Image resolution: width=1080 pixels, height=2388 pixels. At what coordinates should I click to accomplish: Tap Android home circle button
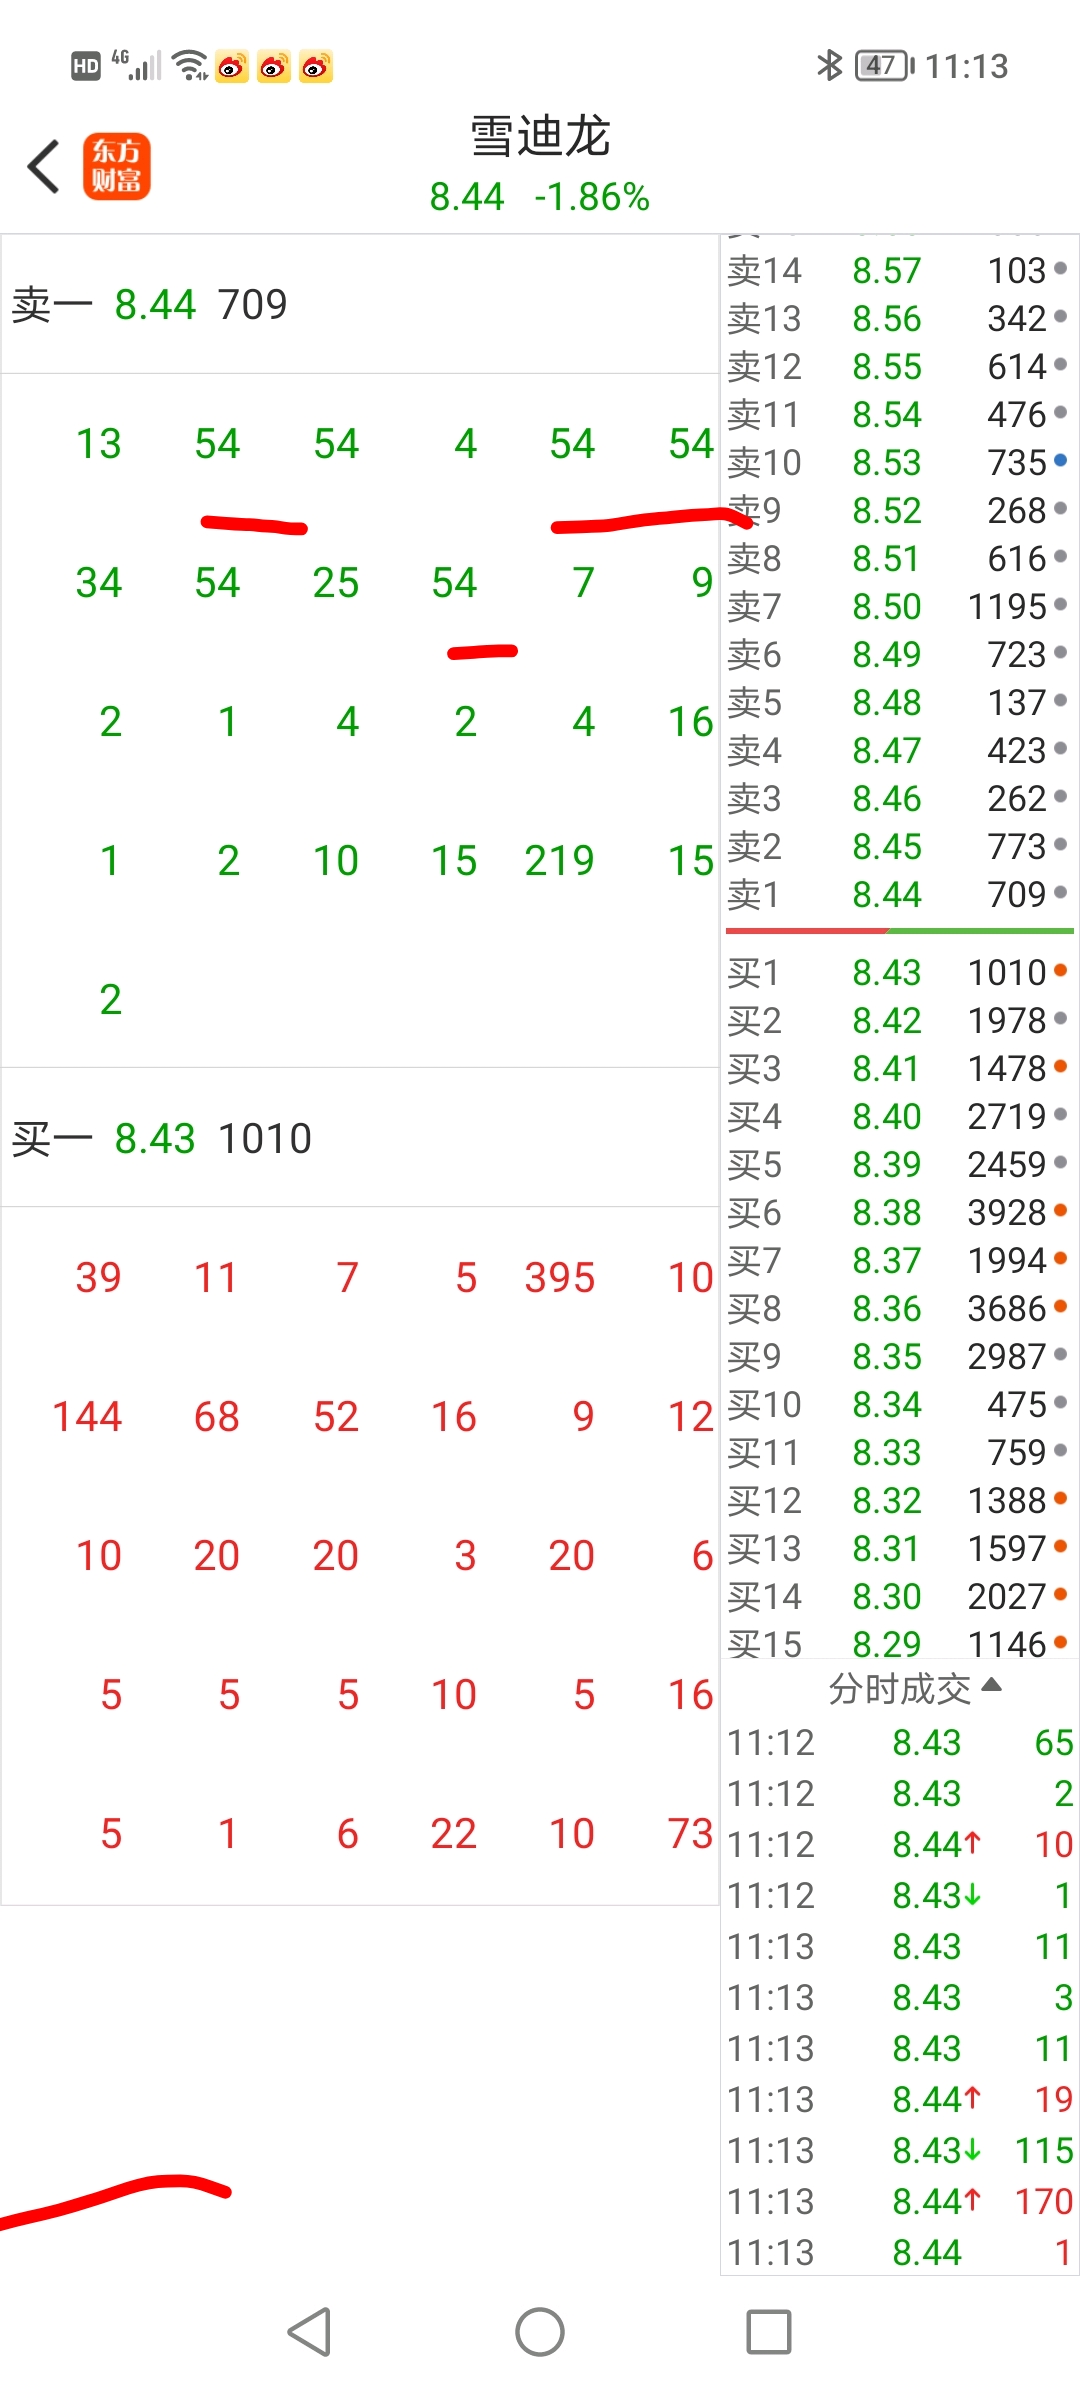540,2332
